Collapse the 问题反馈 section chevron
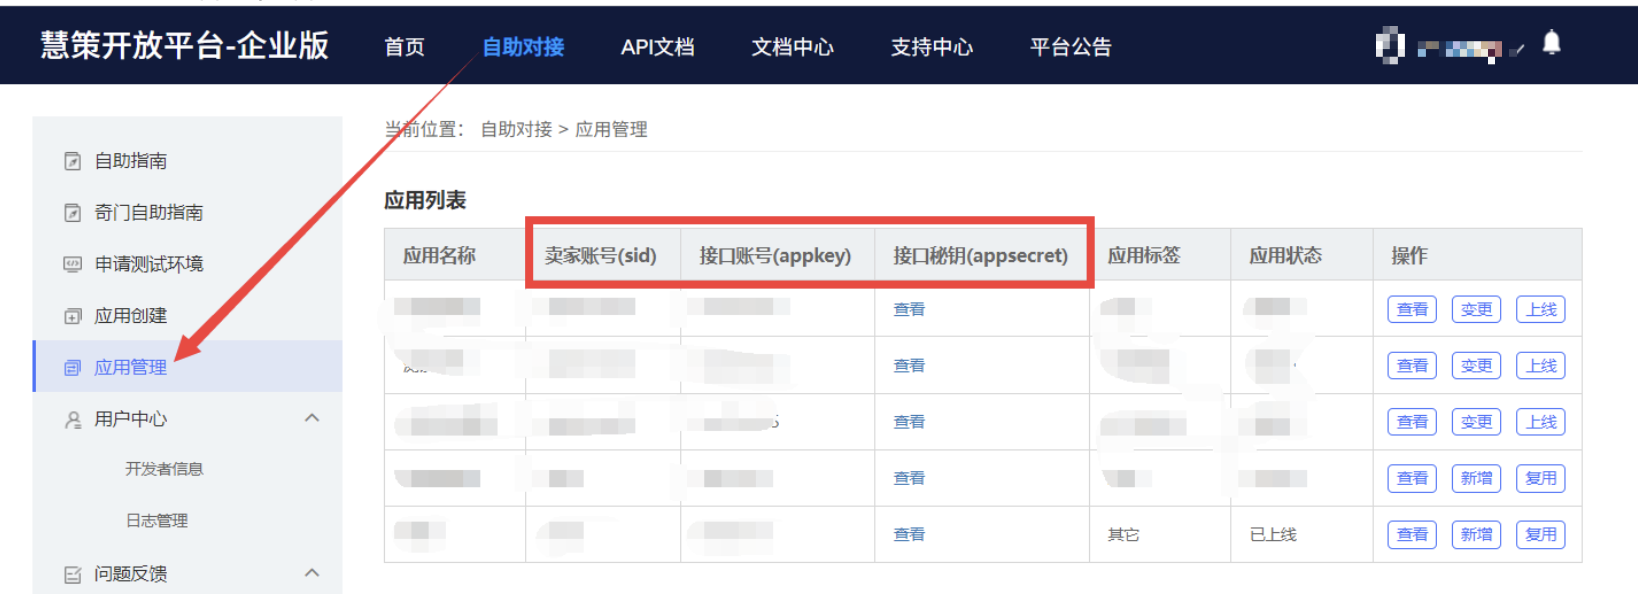Image resolution: width=1638 pixels, height=606 pixels. pyautogui.click(x=312, y=573)
